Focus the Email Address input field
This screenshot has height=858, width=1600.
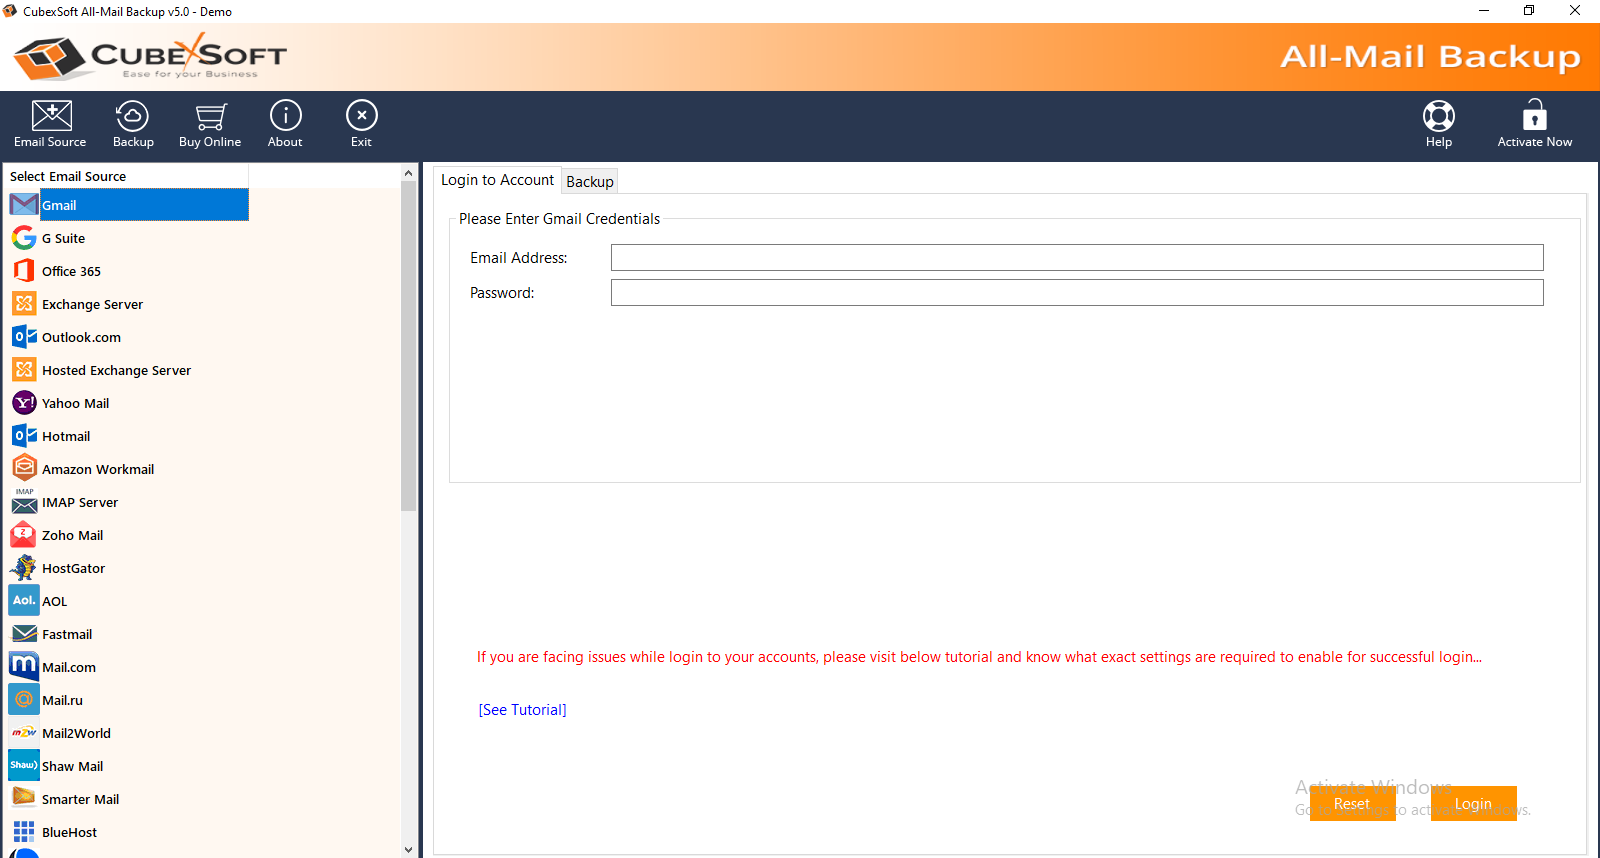click(1077, 258)
